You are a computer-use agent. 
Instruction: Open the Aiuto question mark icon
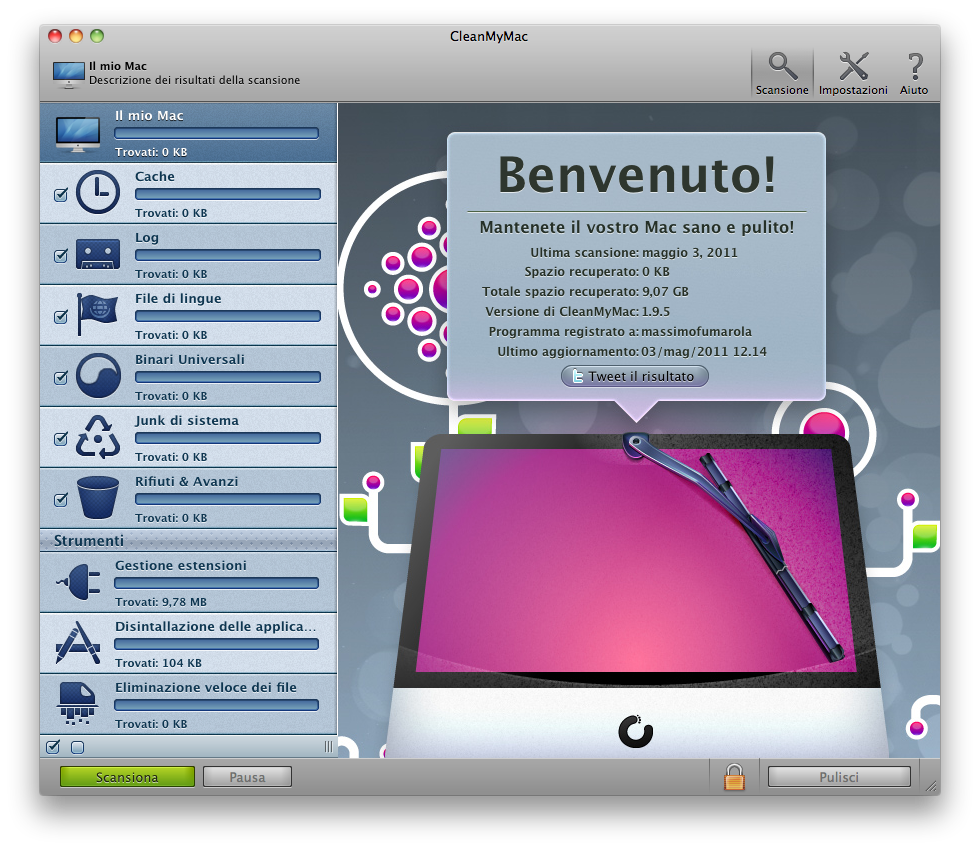pyautogui.click(x=913, y=67)
